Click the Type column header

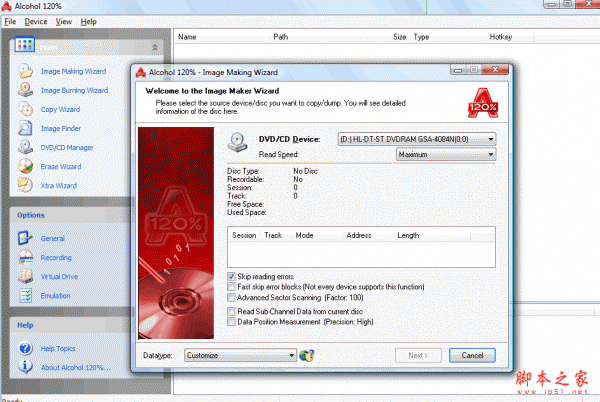(x=448, y=37)
